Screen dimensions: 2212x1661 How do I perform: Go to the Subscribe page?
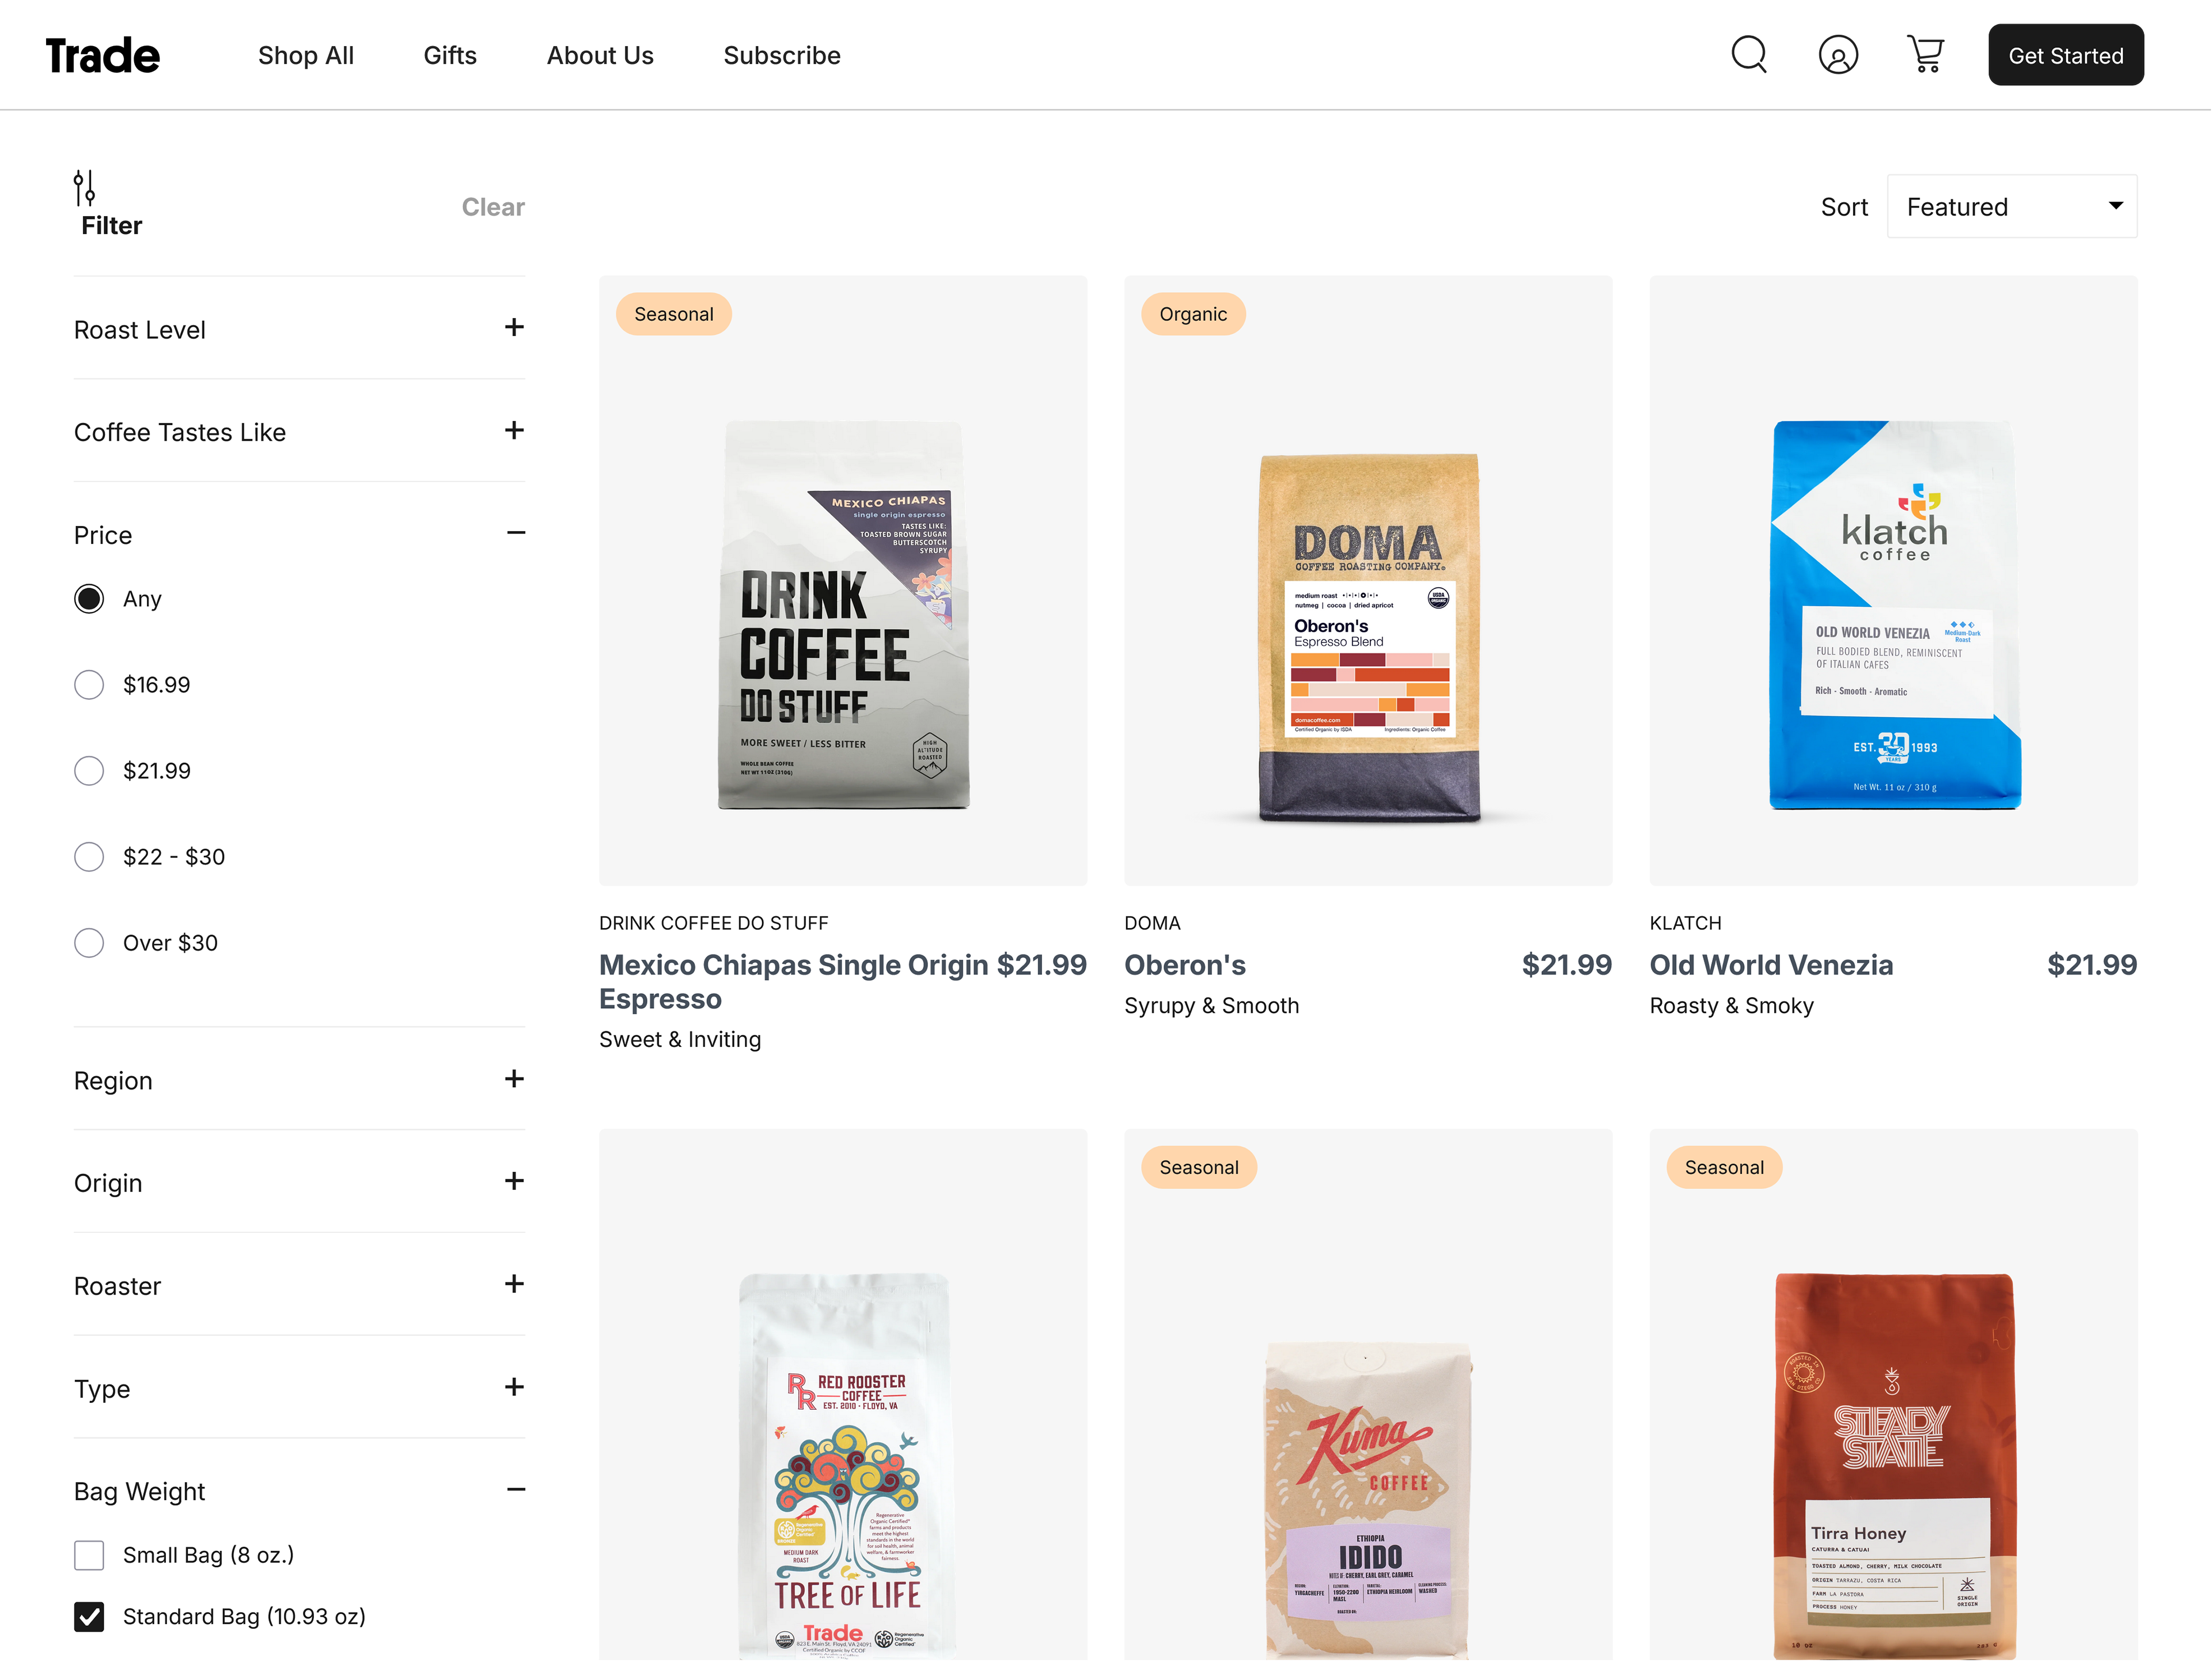(781, 56)
